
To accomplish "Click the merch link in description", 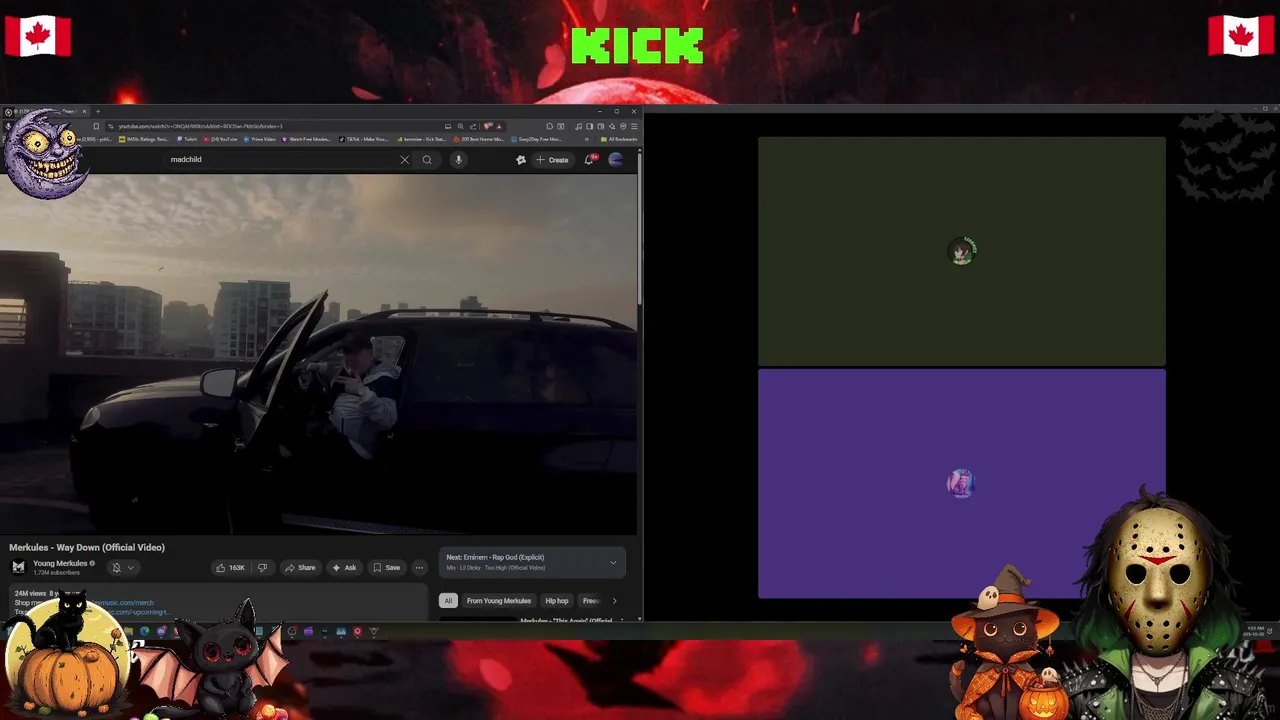I will (122, 603).
